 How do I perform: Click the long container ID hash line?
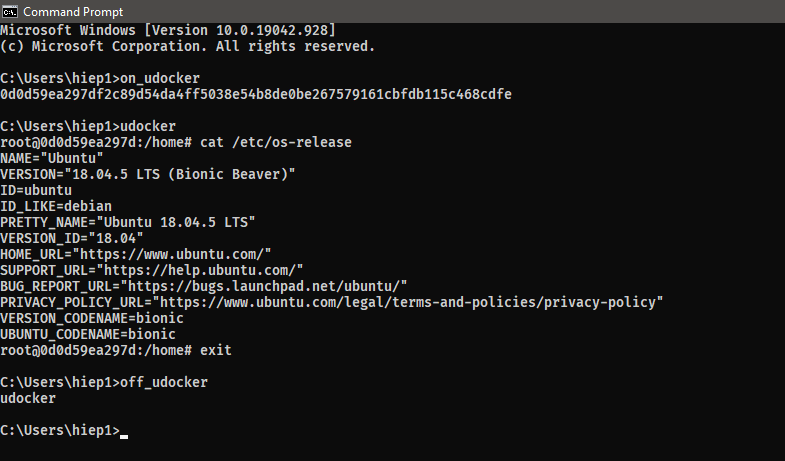point(257,94)
